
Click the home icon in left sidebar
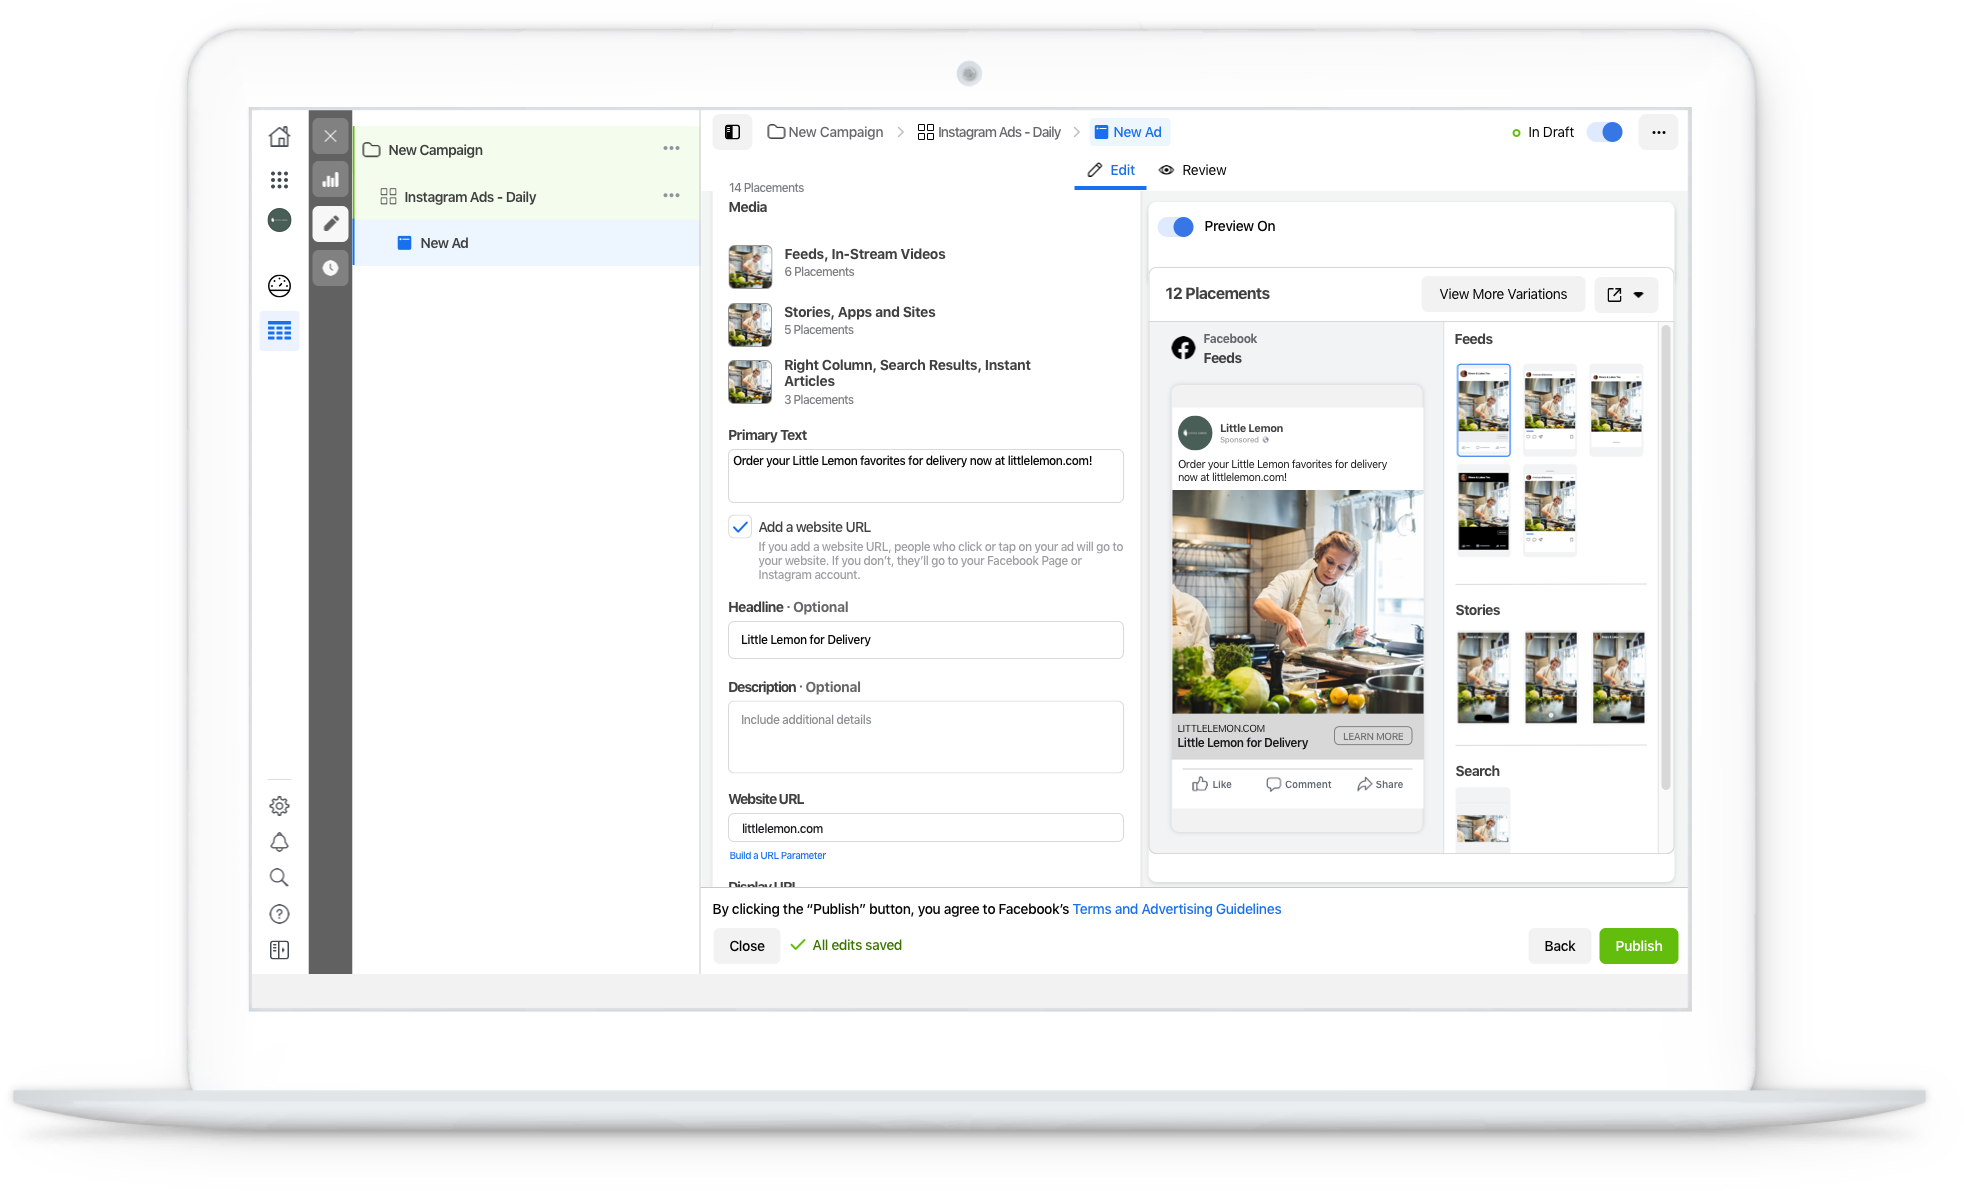pos(279,136)
